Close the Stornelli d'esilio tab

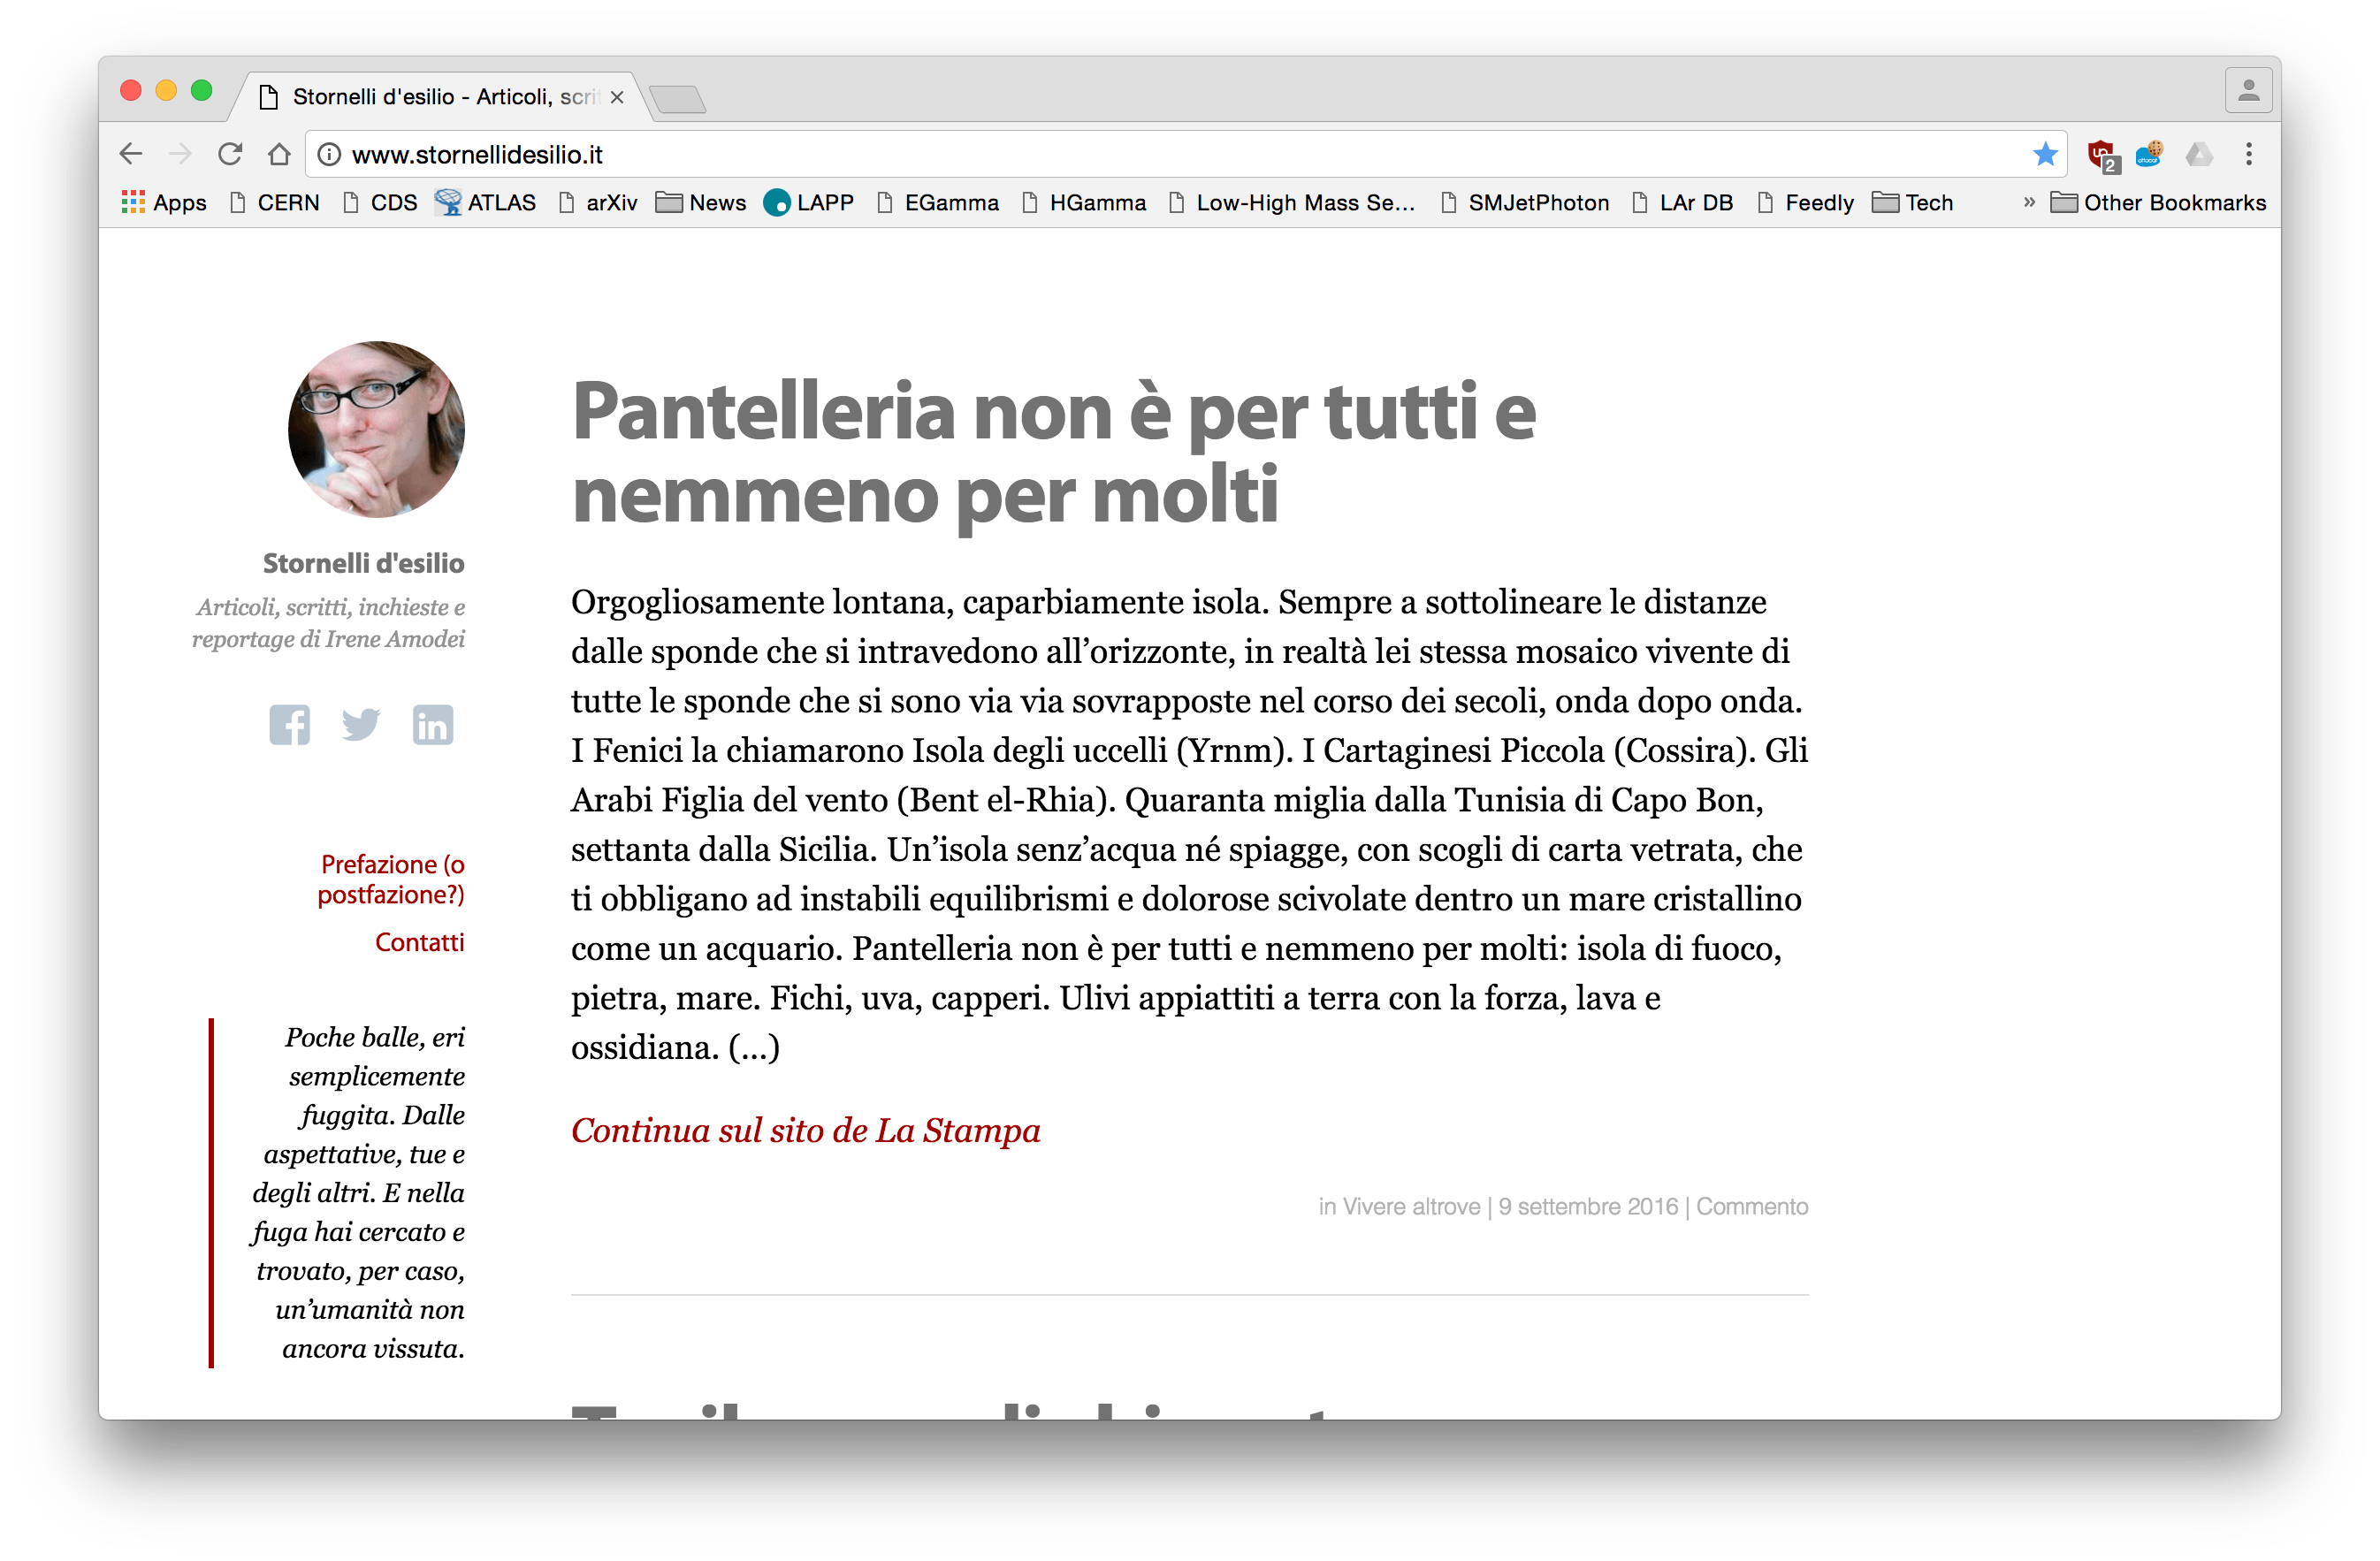(x=617, y=97)
